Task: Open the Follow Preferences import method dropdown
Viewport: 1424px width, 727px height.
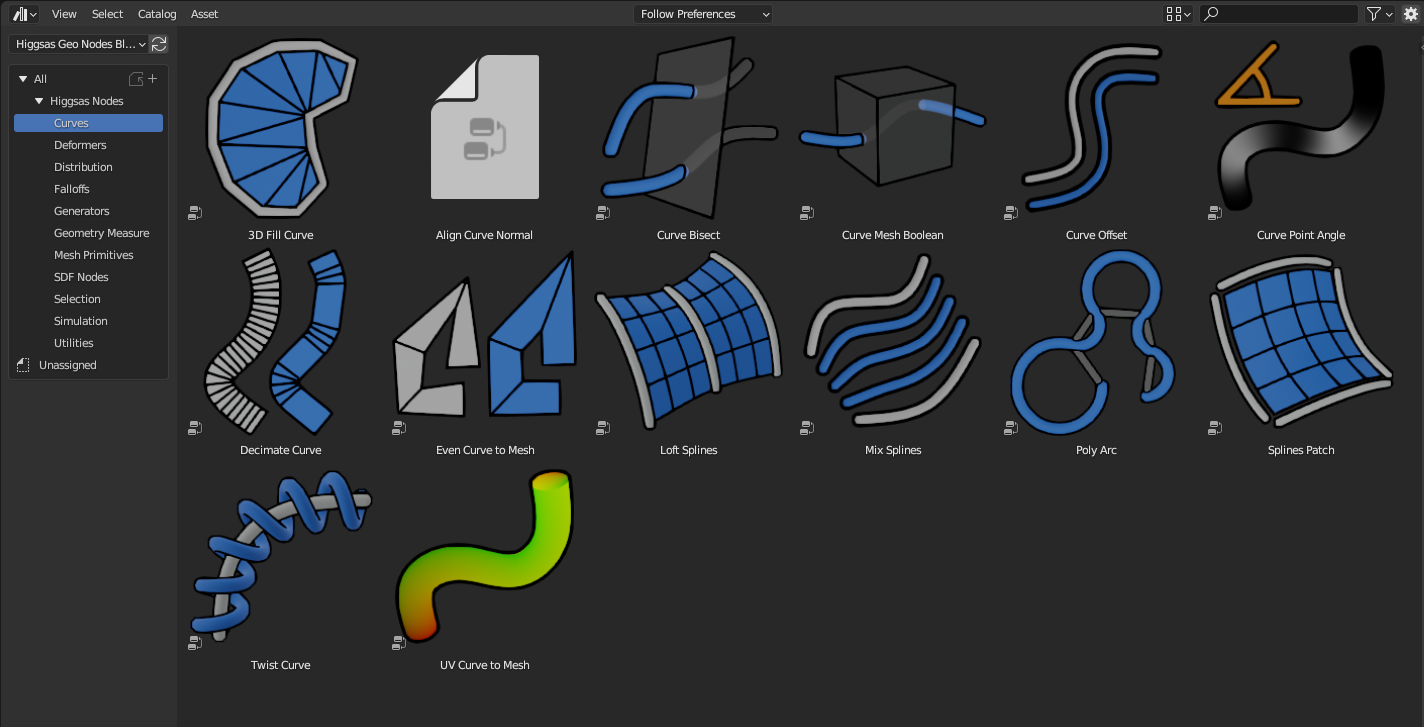Action: [x=703, y=13]
